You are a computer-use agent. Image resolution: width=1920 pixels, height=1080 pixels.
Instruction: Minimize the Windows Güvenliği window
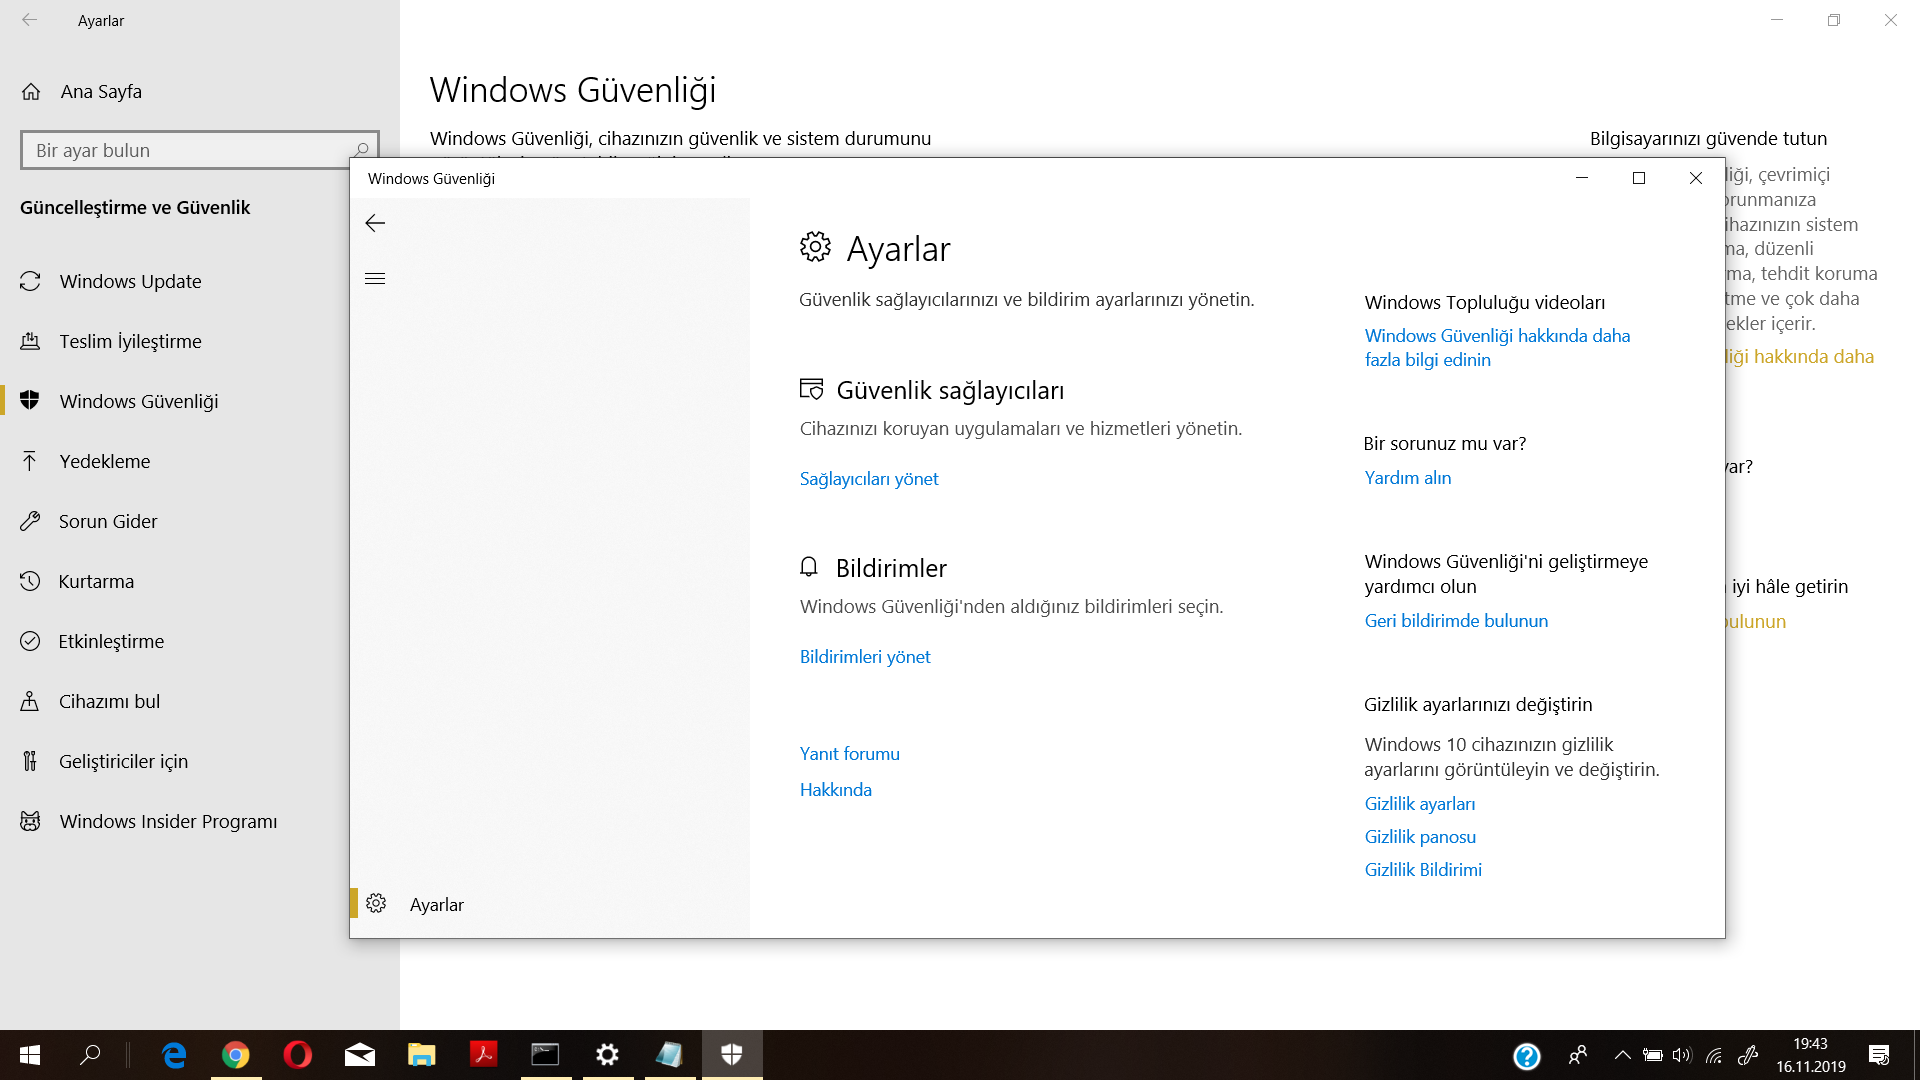[1582, 178]
